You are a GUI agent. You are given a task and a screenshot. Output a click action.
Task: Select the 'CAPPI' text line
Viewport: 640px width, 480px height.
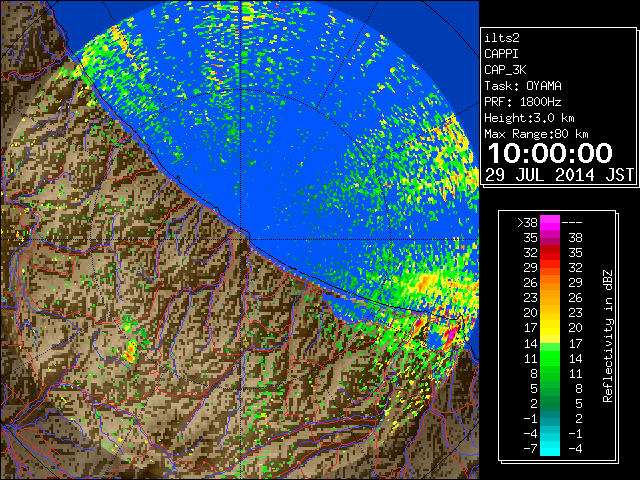[x=501, y=54]
